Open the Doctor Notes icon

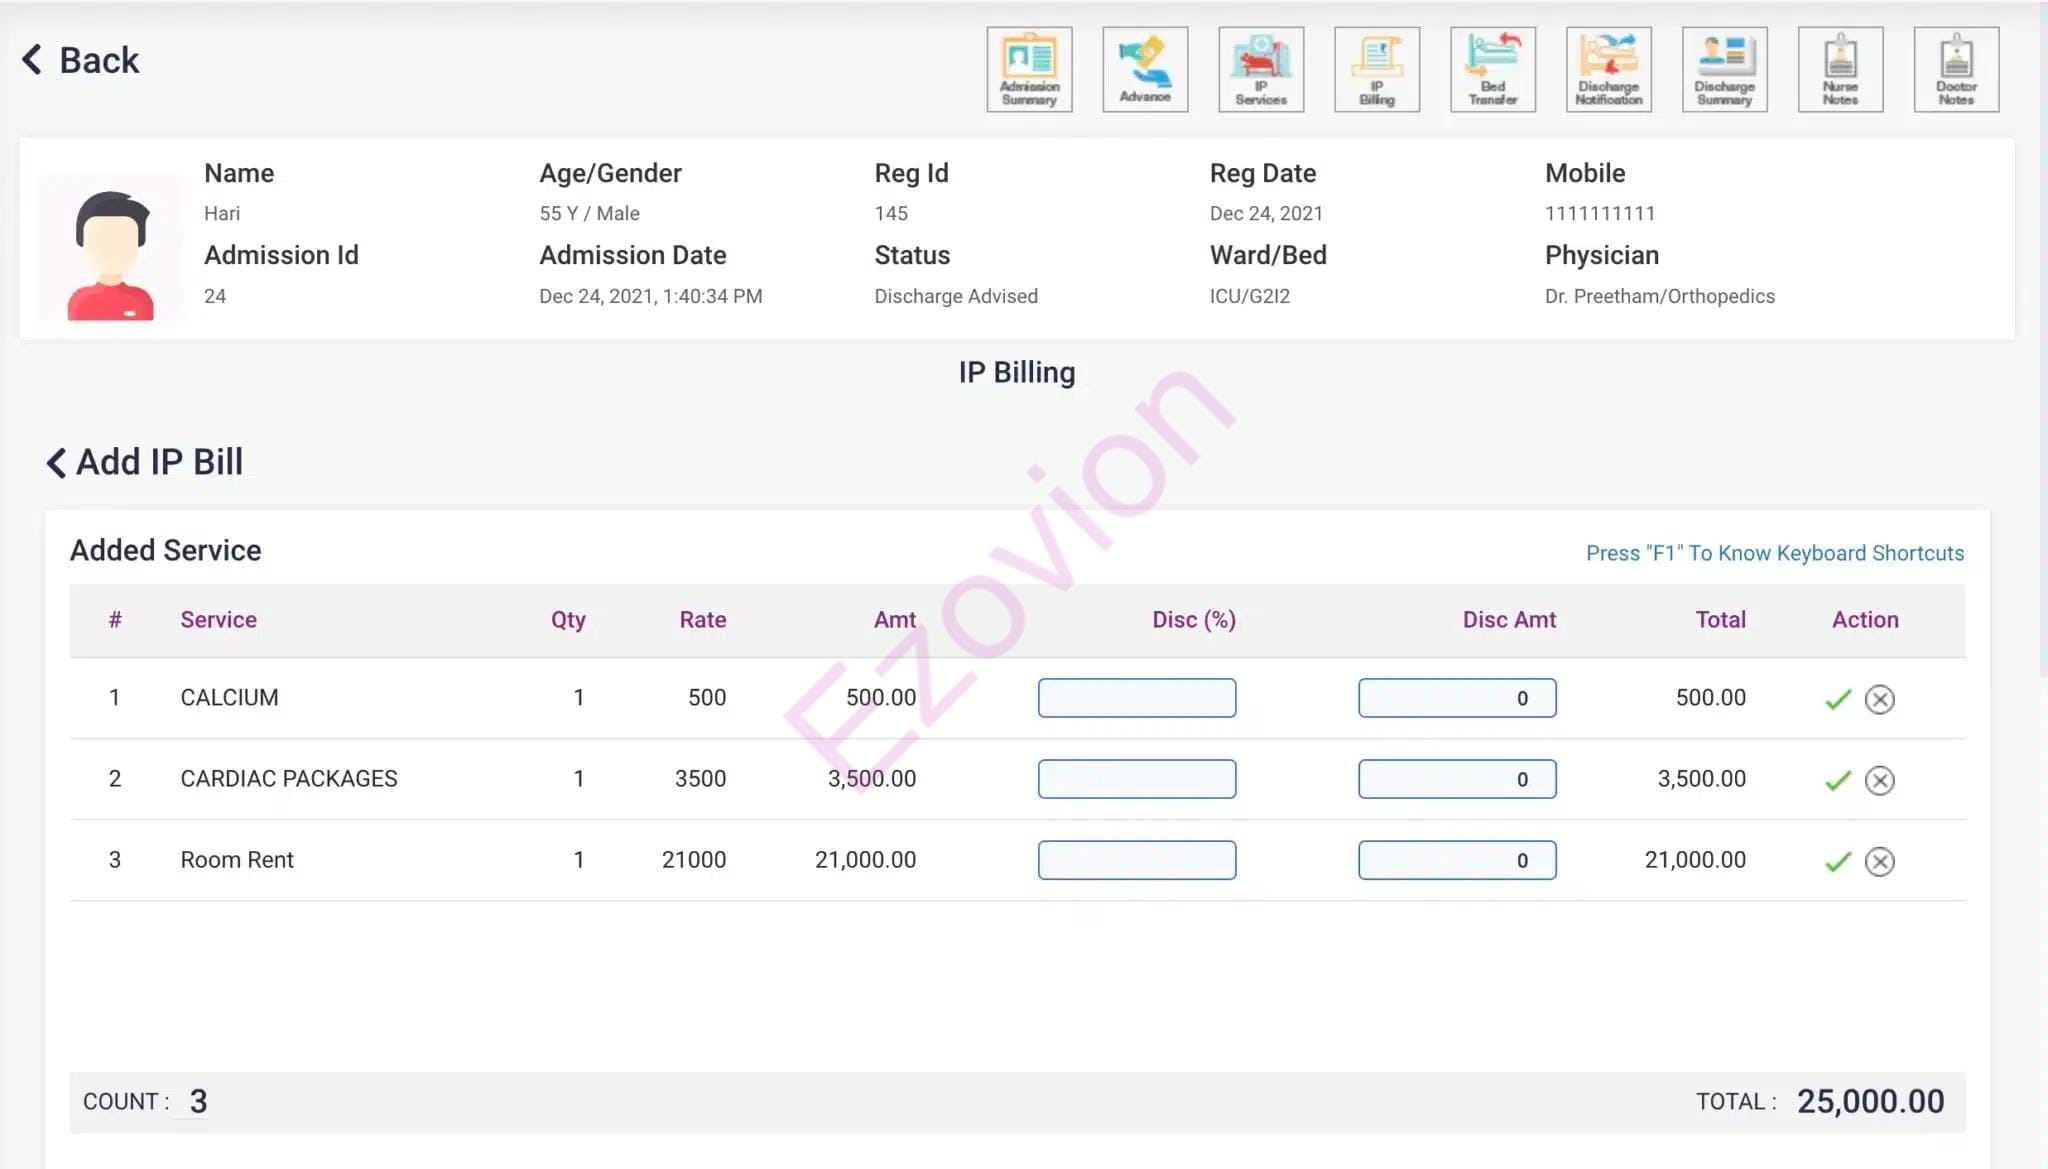[1956, 69]
